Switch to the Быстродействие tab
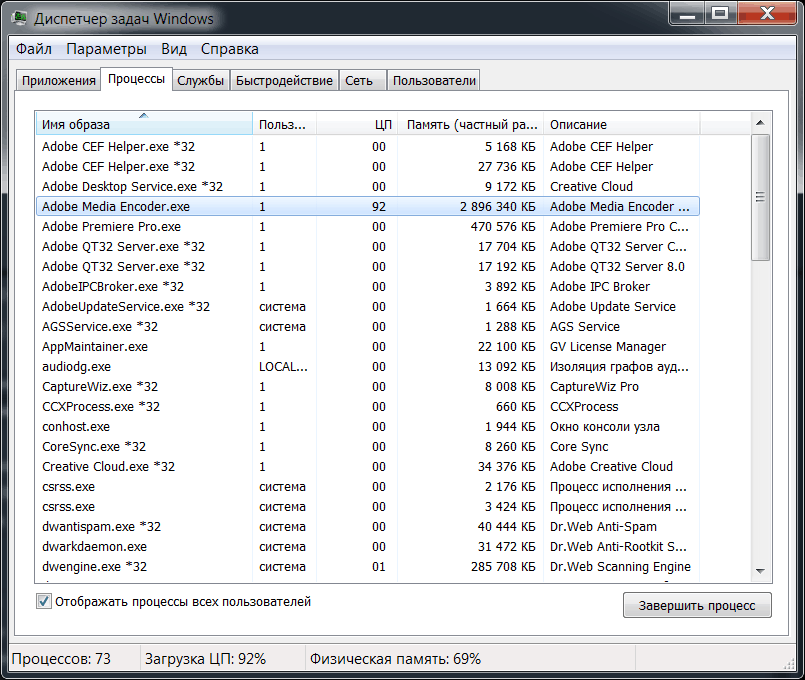Viewport: 805px width, 680px height. (284, 81)
